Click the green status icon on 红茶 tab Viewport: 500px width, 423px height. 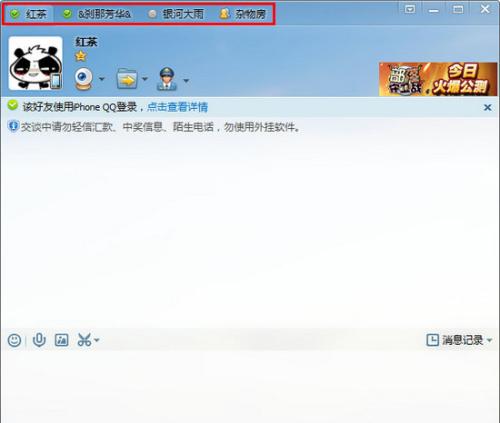(15, 14)
